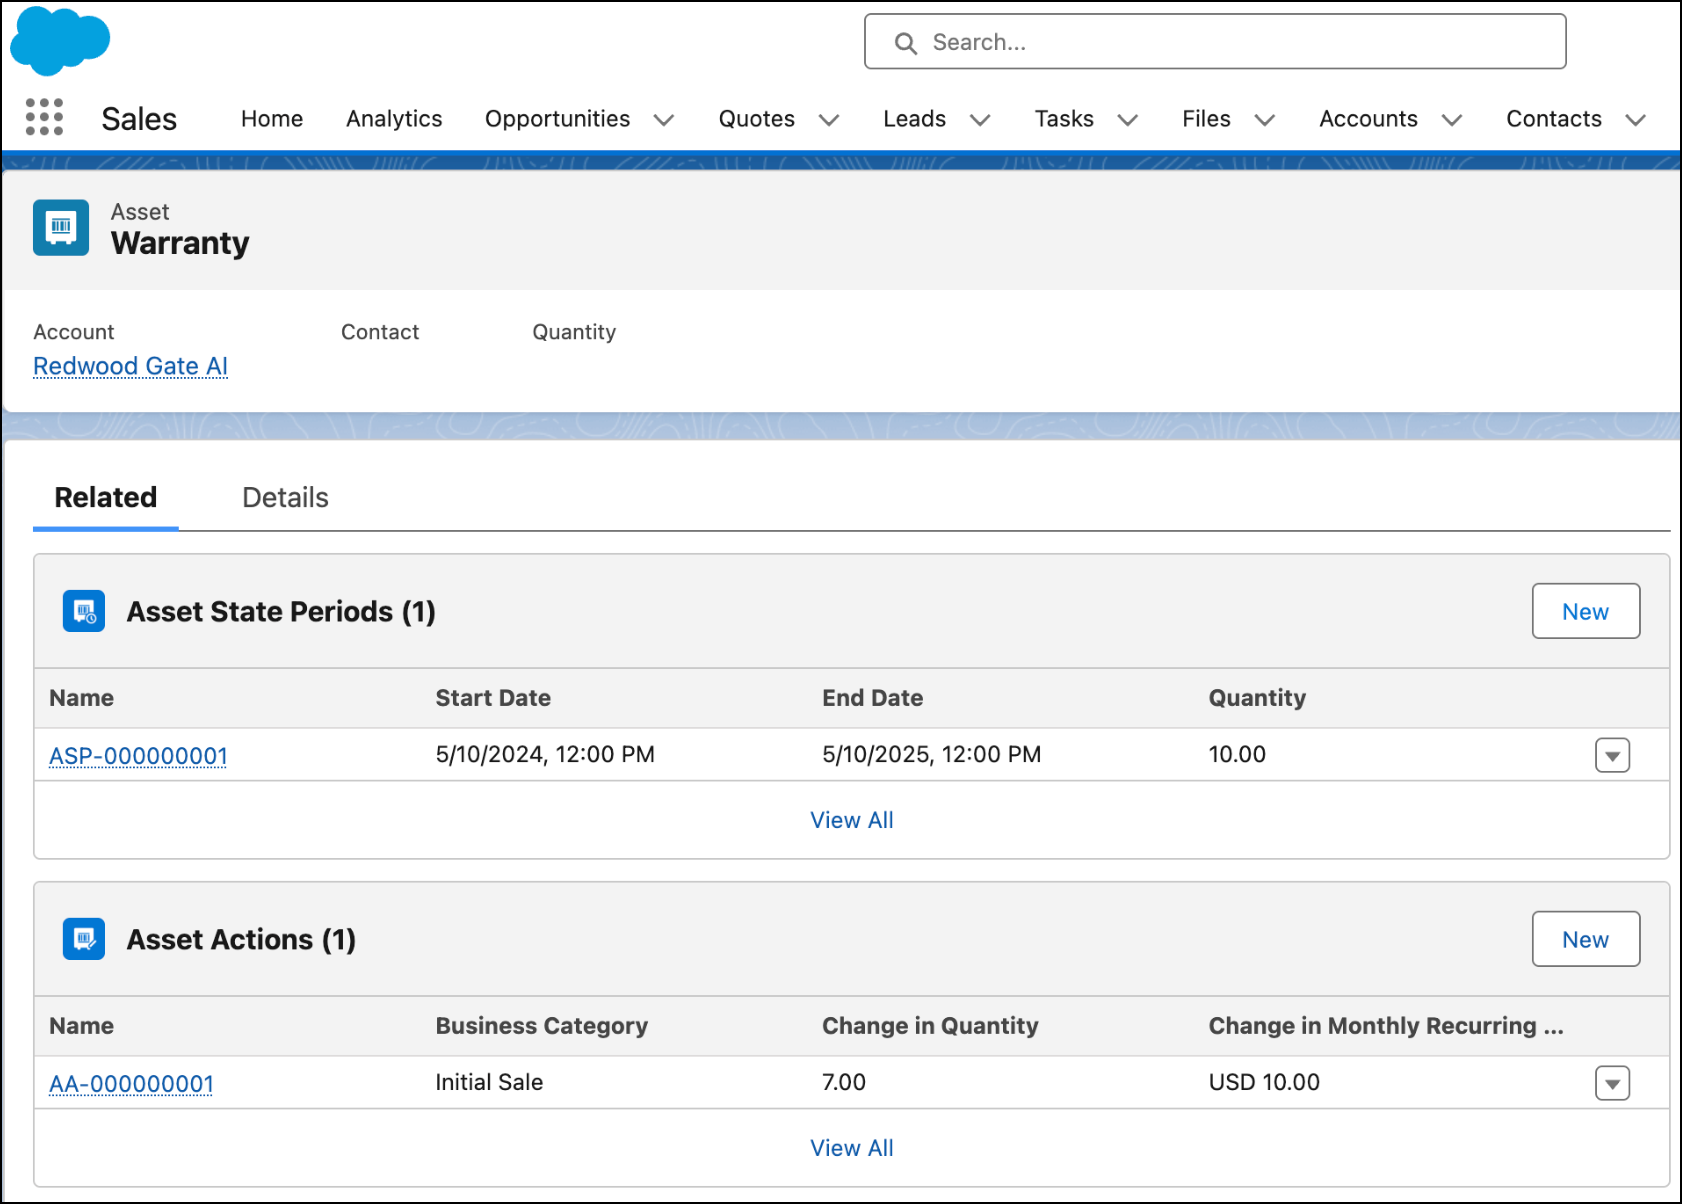Open the AA-000000001 record link

point(131,1084)
